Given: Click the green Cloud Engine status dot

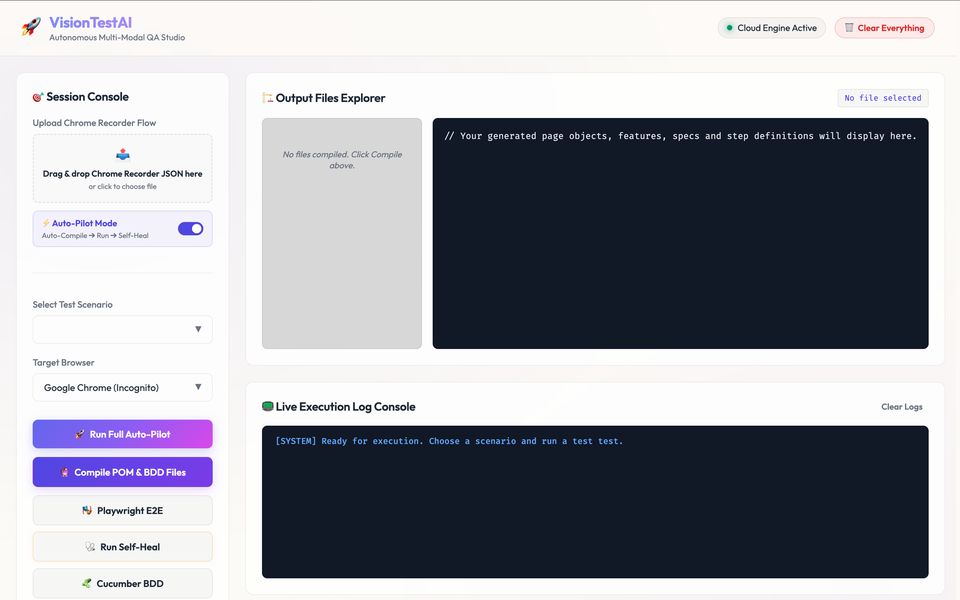Looking at the screenshot, I should point(729,28).
